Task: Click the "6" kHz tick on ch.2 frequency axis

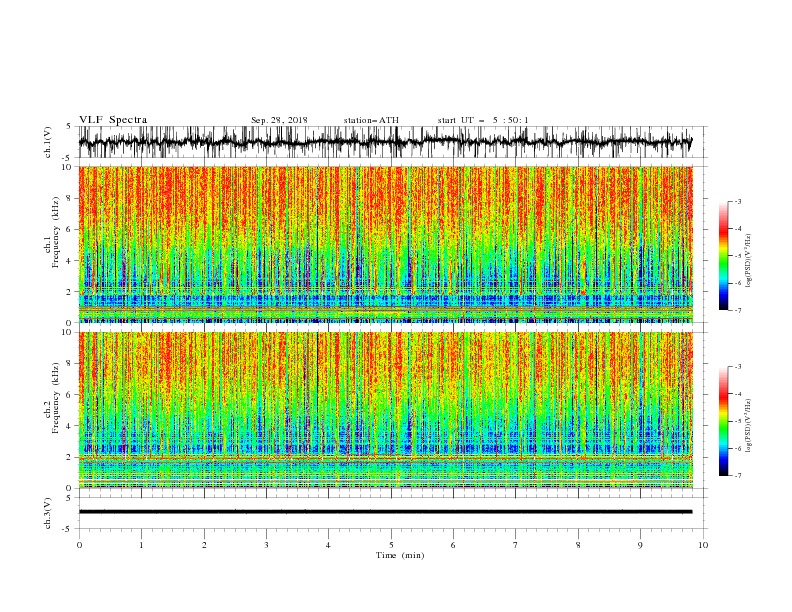Action: (70, 395)
